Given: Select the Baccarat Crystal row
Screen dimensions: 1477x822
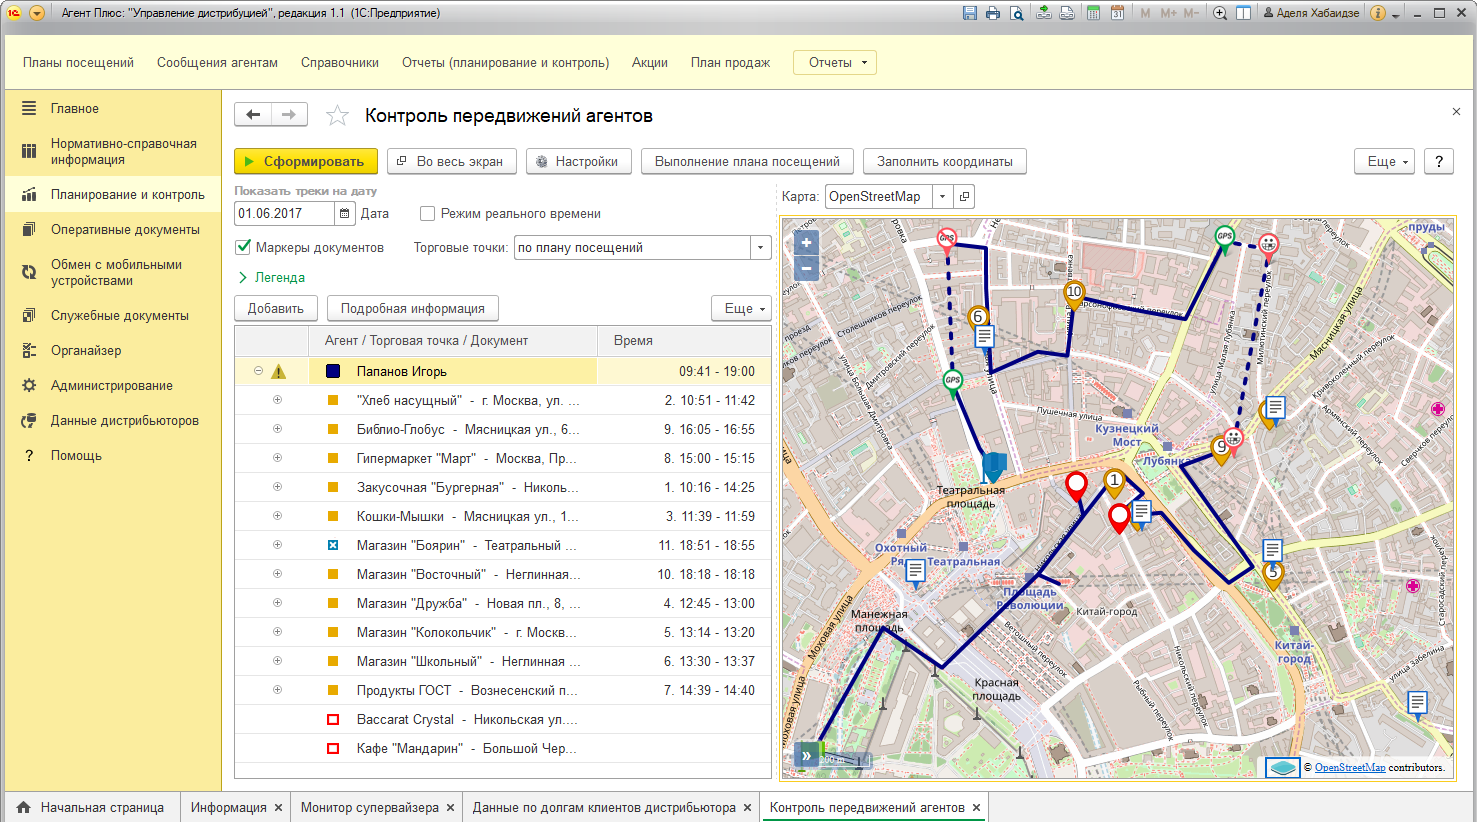Looking at the screenshot, I should point(503,719).
